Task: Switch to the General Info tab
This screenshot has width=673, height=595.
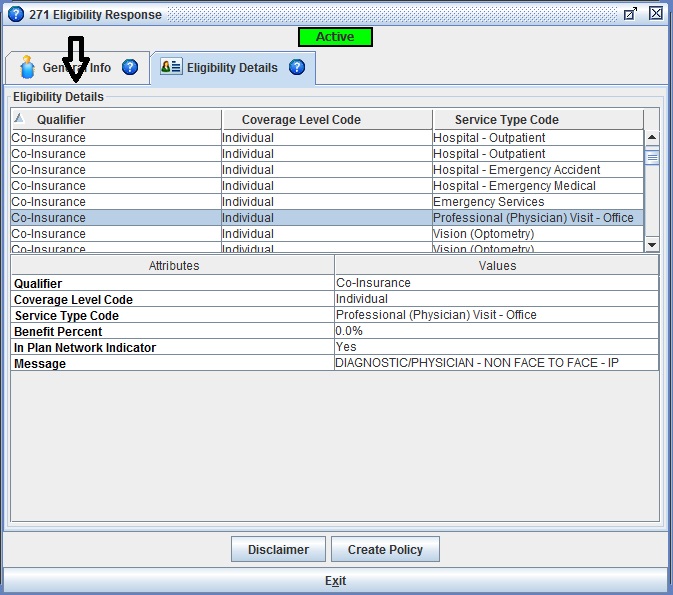Action: pos(77,68)
